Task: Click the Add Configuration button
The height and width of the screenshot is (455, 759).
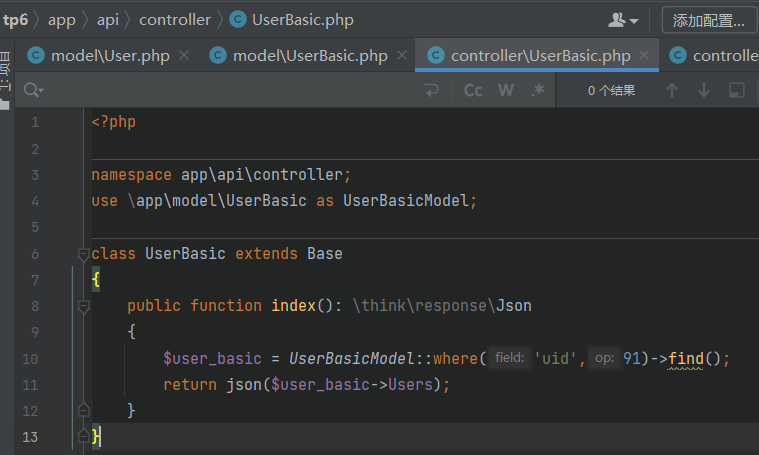Action: coord(708,19)
